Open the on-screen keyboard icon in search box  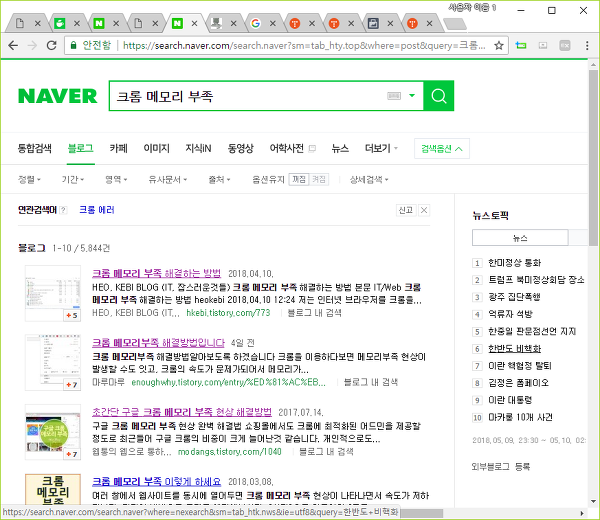pyautogui.click(x=394, y=96)
